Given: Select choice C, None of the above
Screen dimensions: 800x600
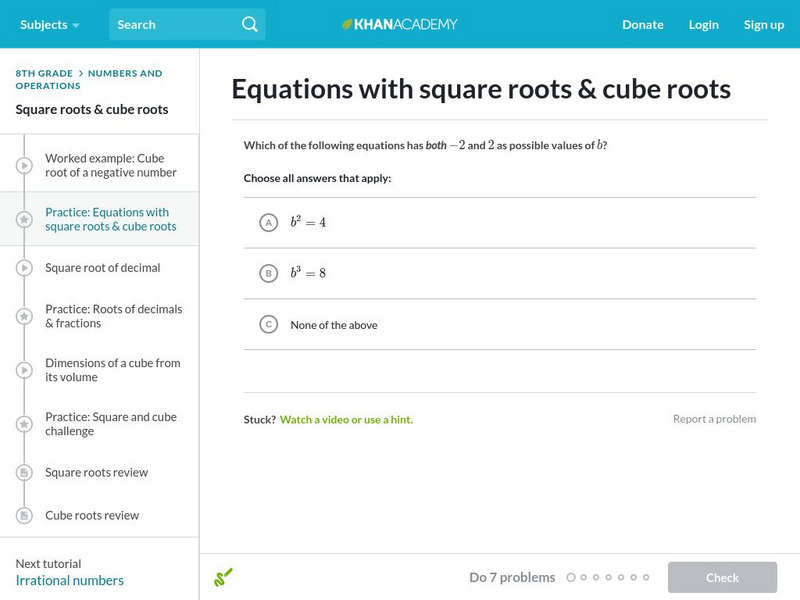Looking at the screenshot, I should pos(268,324).
